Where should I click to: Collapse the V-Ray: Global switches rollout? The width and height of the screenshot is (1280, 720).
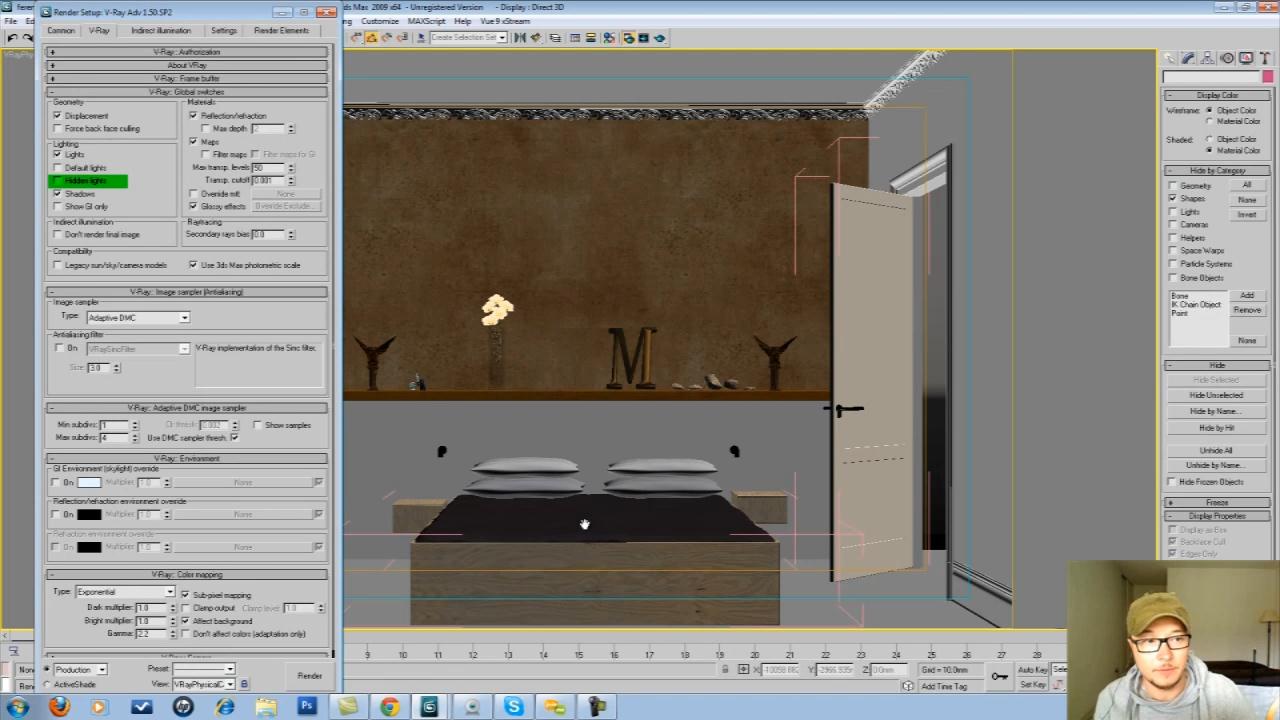coord(187,92)
